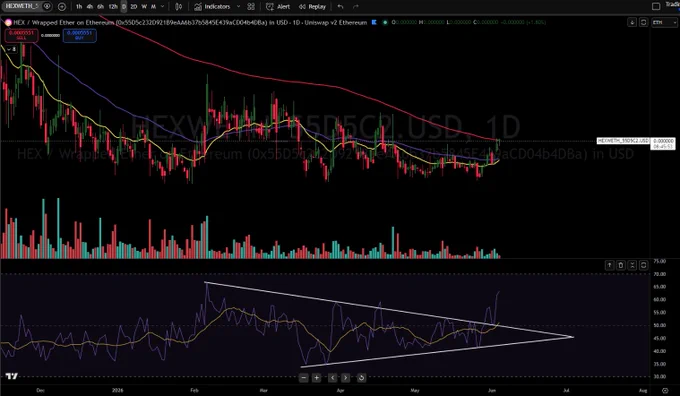This screenshot has height=396, width=680.
Task: Click the blue K icon after Uniswap title
Action: click(374, 22)
